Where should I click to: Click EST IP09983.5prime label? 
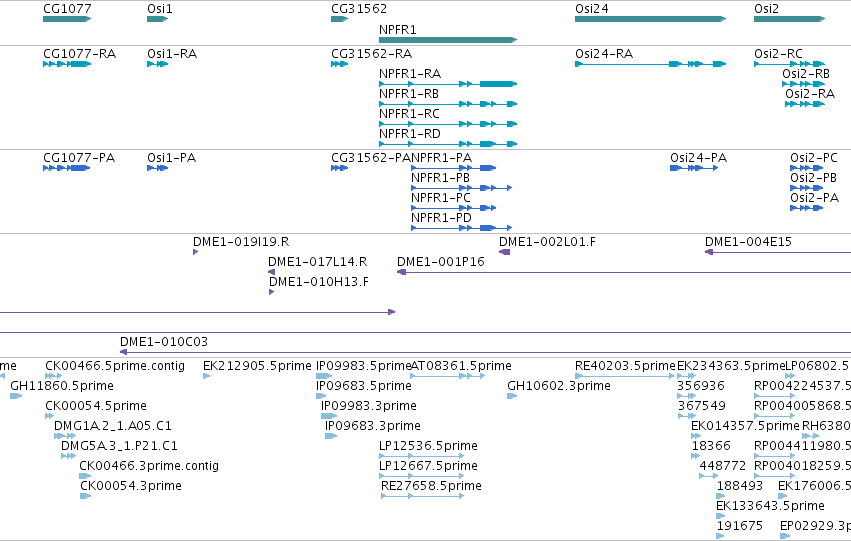[363, 366]
